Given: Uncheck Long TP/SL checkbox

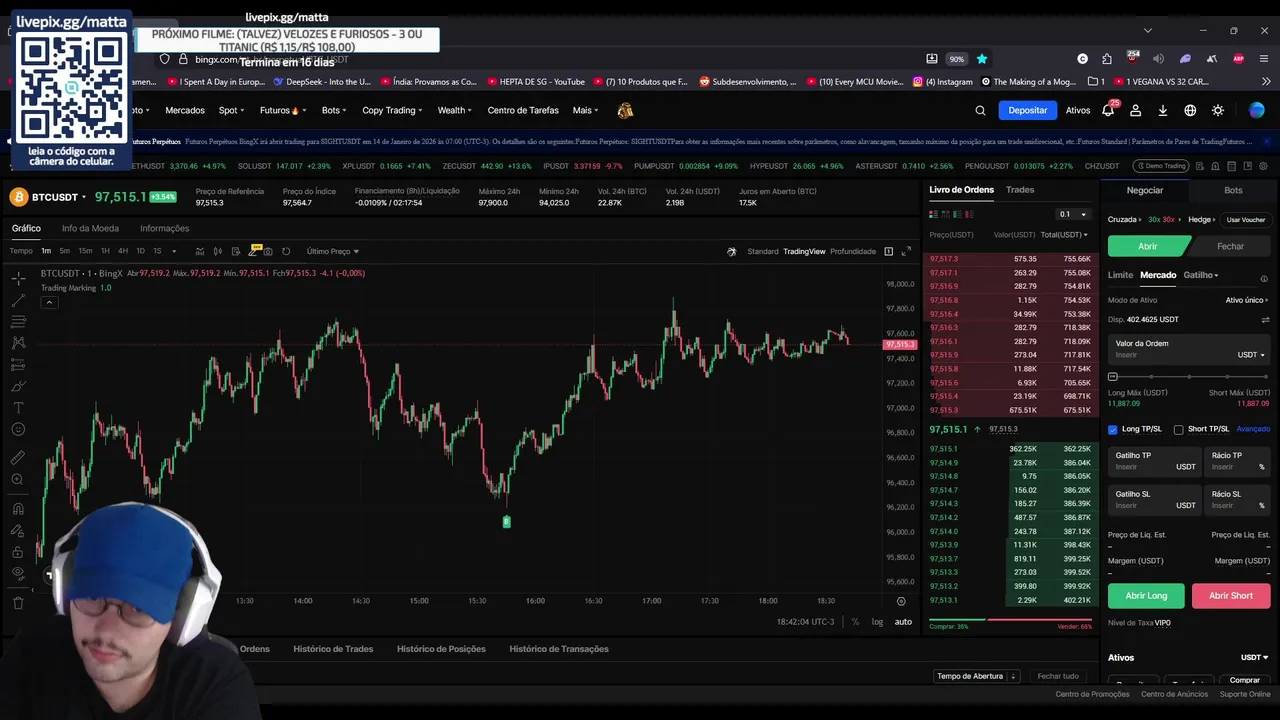Looking at the screenshot, I should pyautogui.click(x=1113, y=429).
